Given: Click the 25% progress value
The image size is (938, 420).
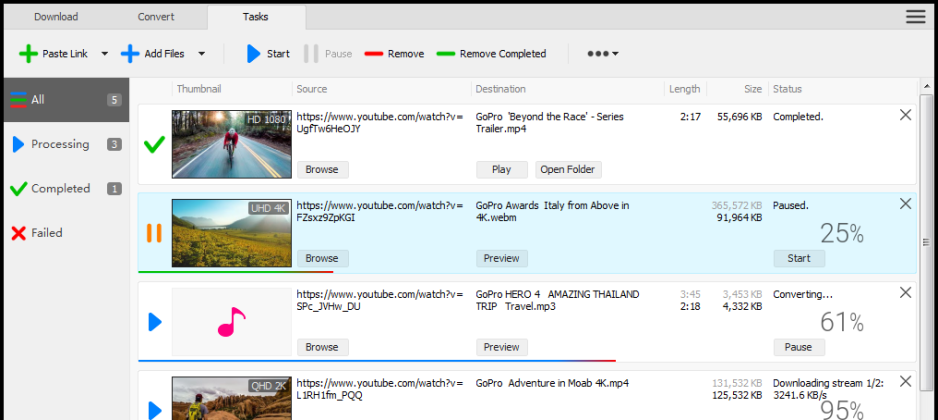Looking at the screenshot, I should pos(842,234).
